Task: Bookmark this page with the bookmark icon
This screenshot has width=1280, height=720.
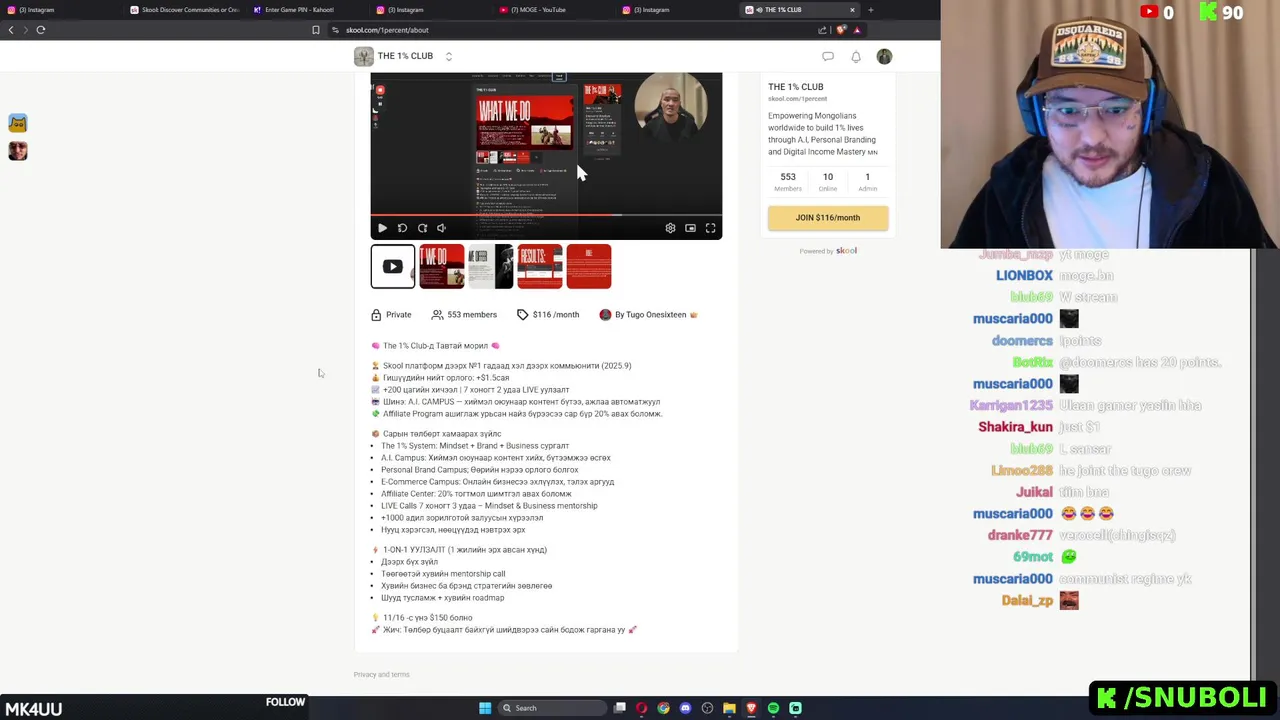Action: (x=316, y=30)
